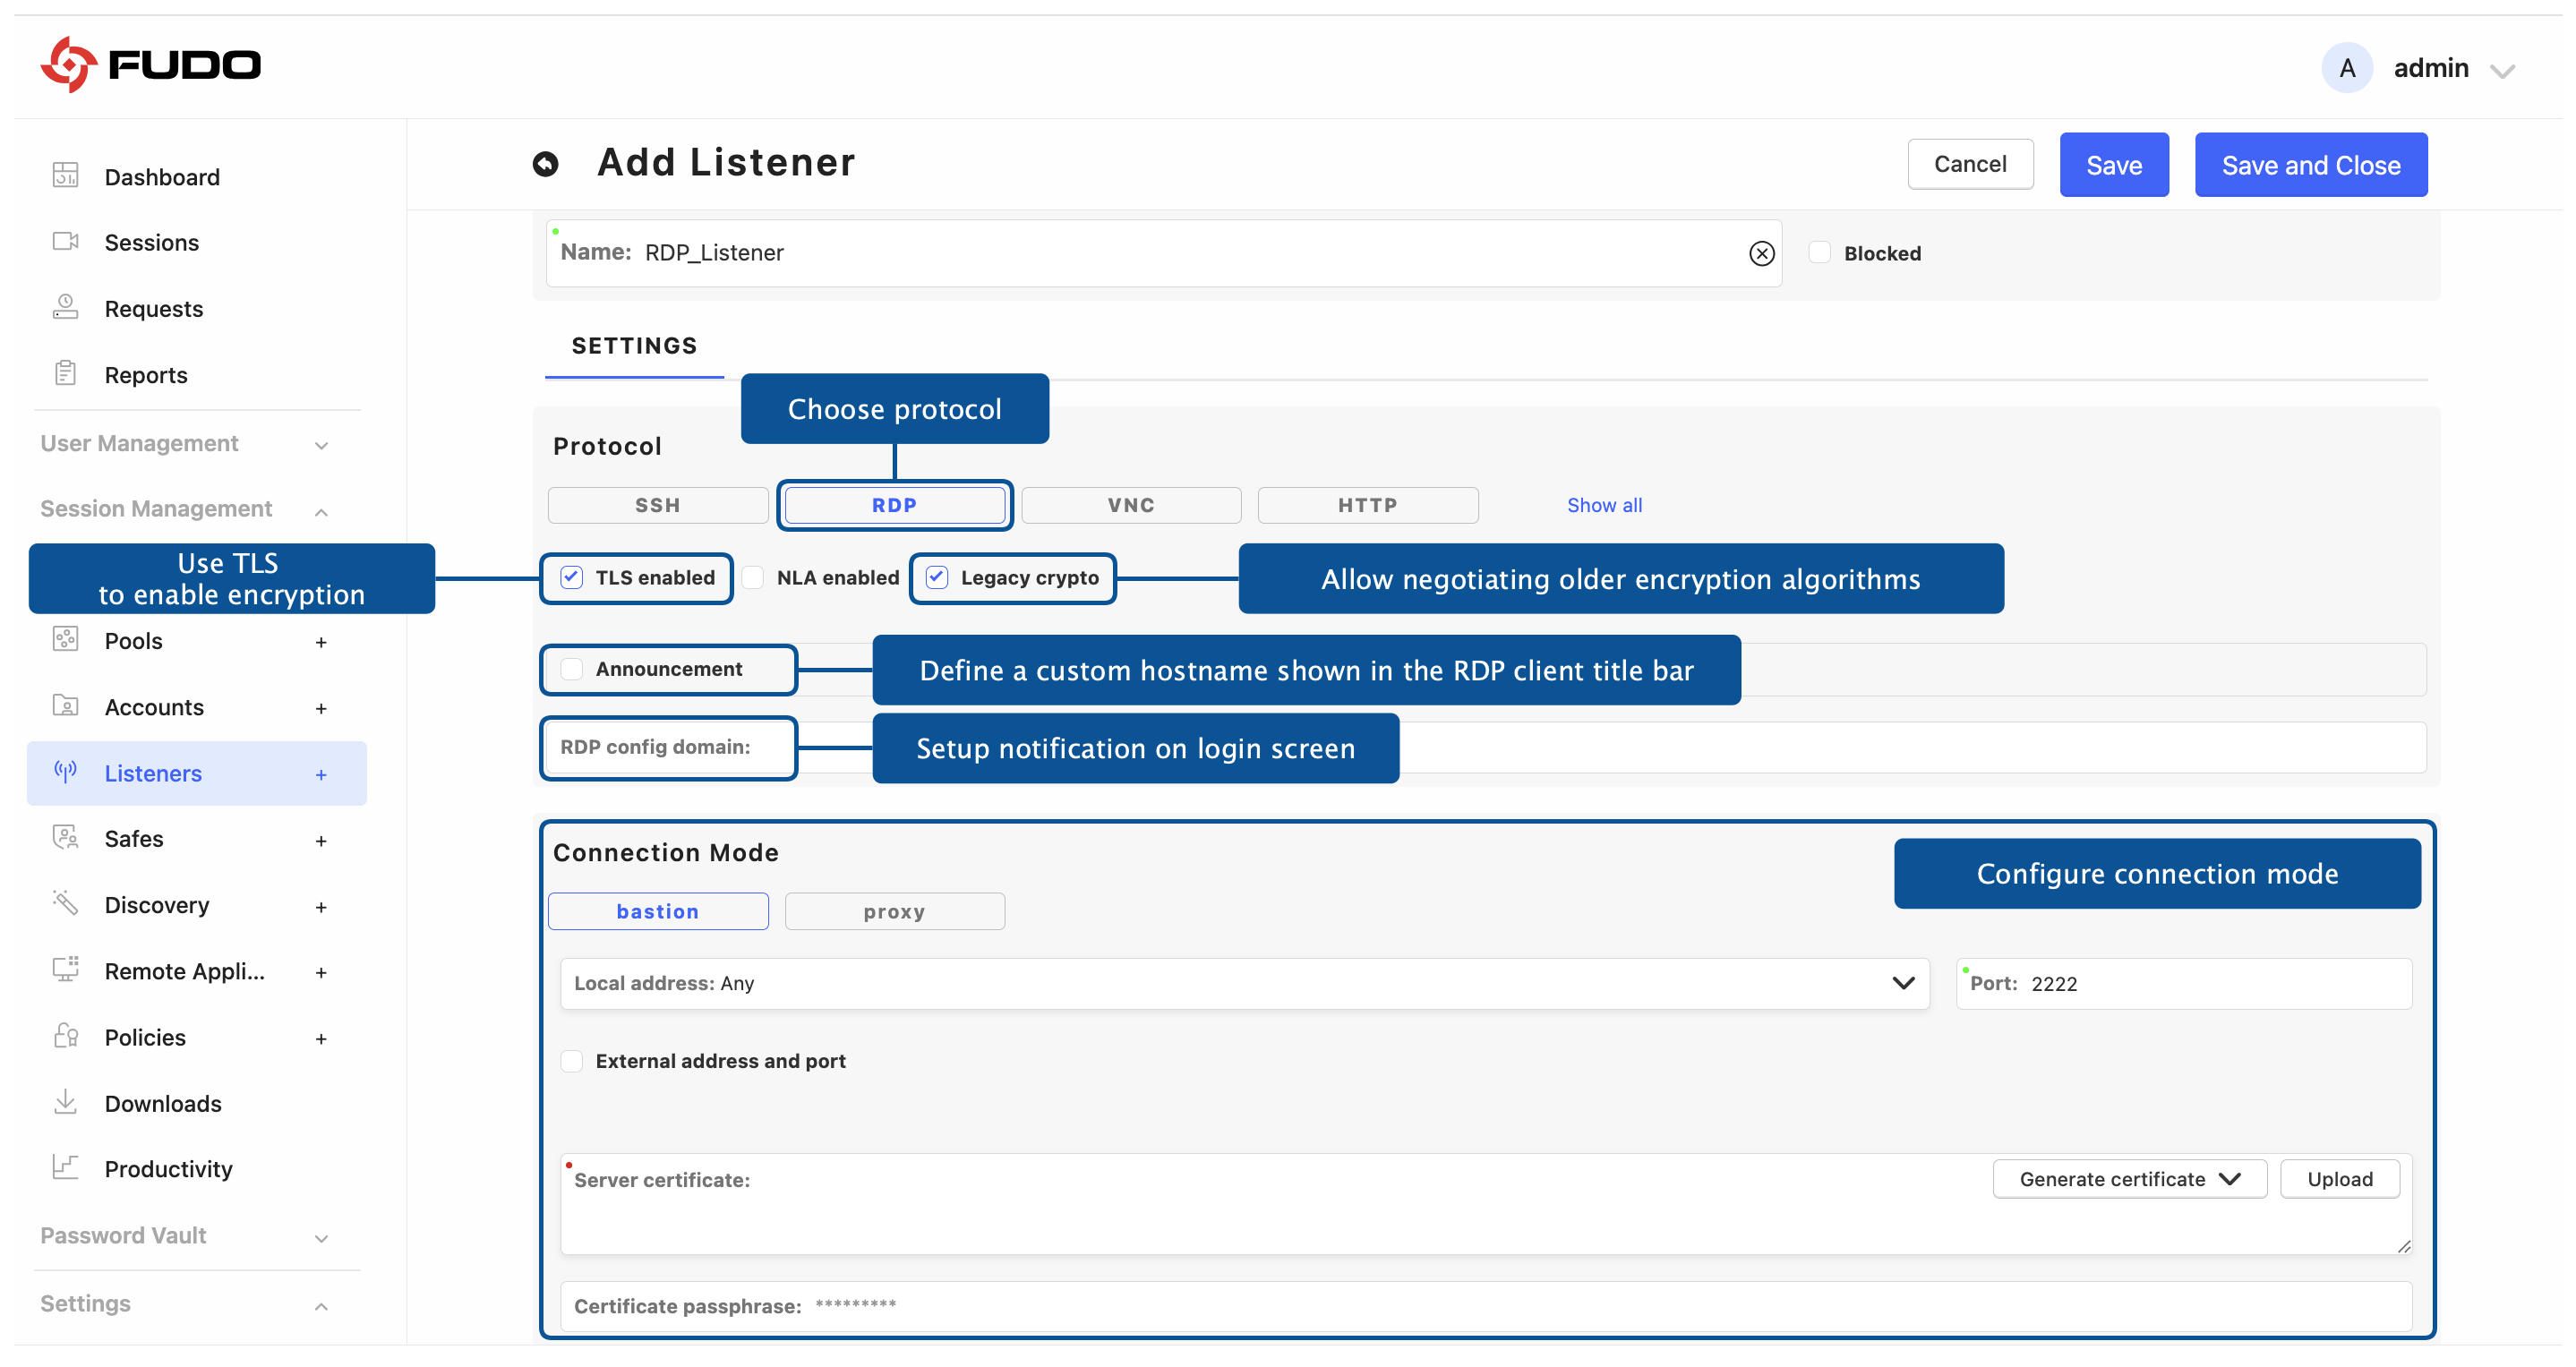Choose the VNC protocol
Screen dimensions: 2576x1367
click(1131, 505)
